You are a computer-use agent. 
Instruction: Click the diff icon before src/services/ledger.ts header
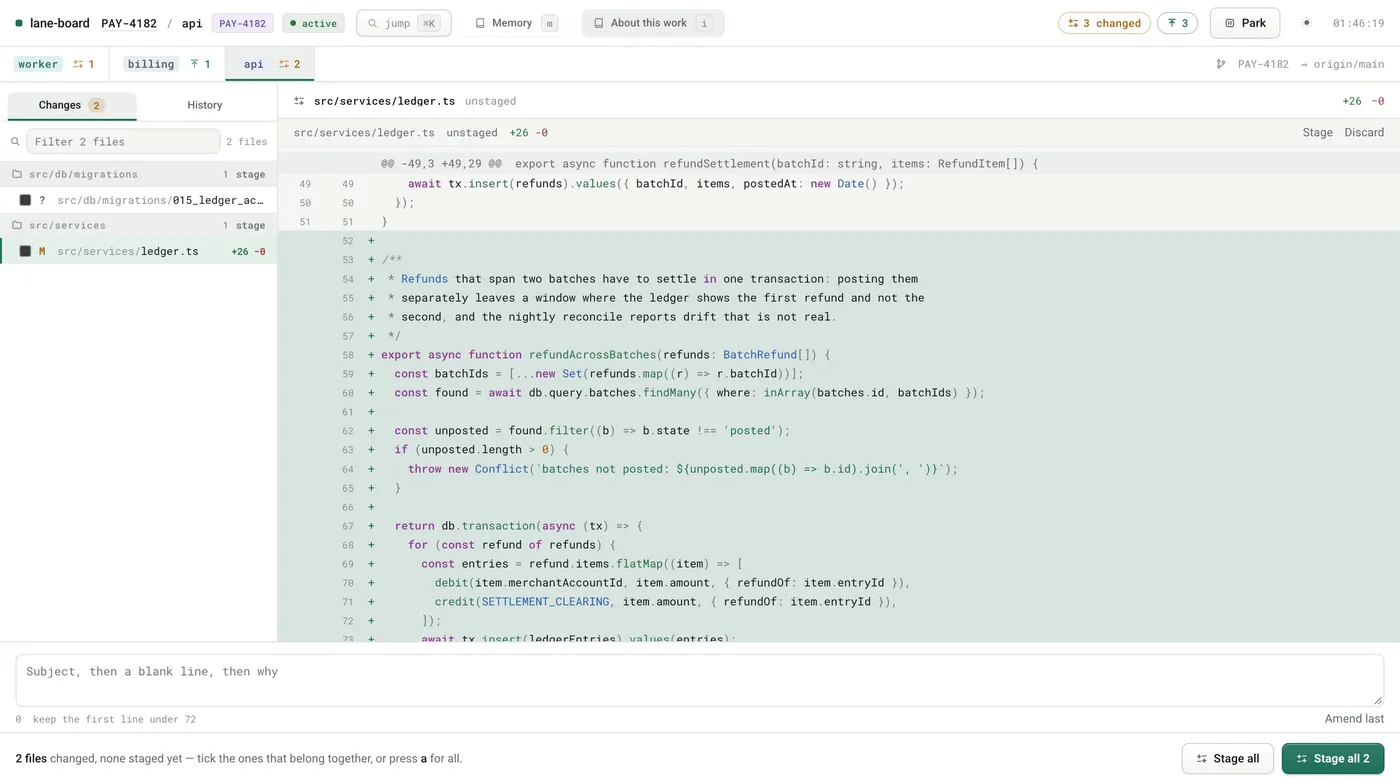tap(299, 101)
